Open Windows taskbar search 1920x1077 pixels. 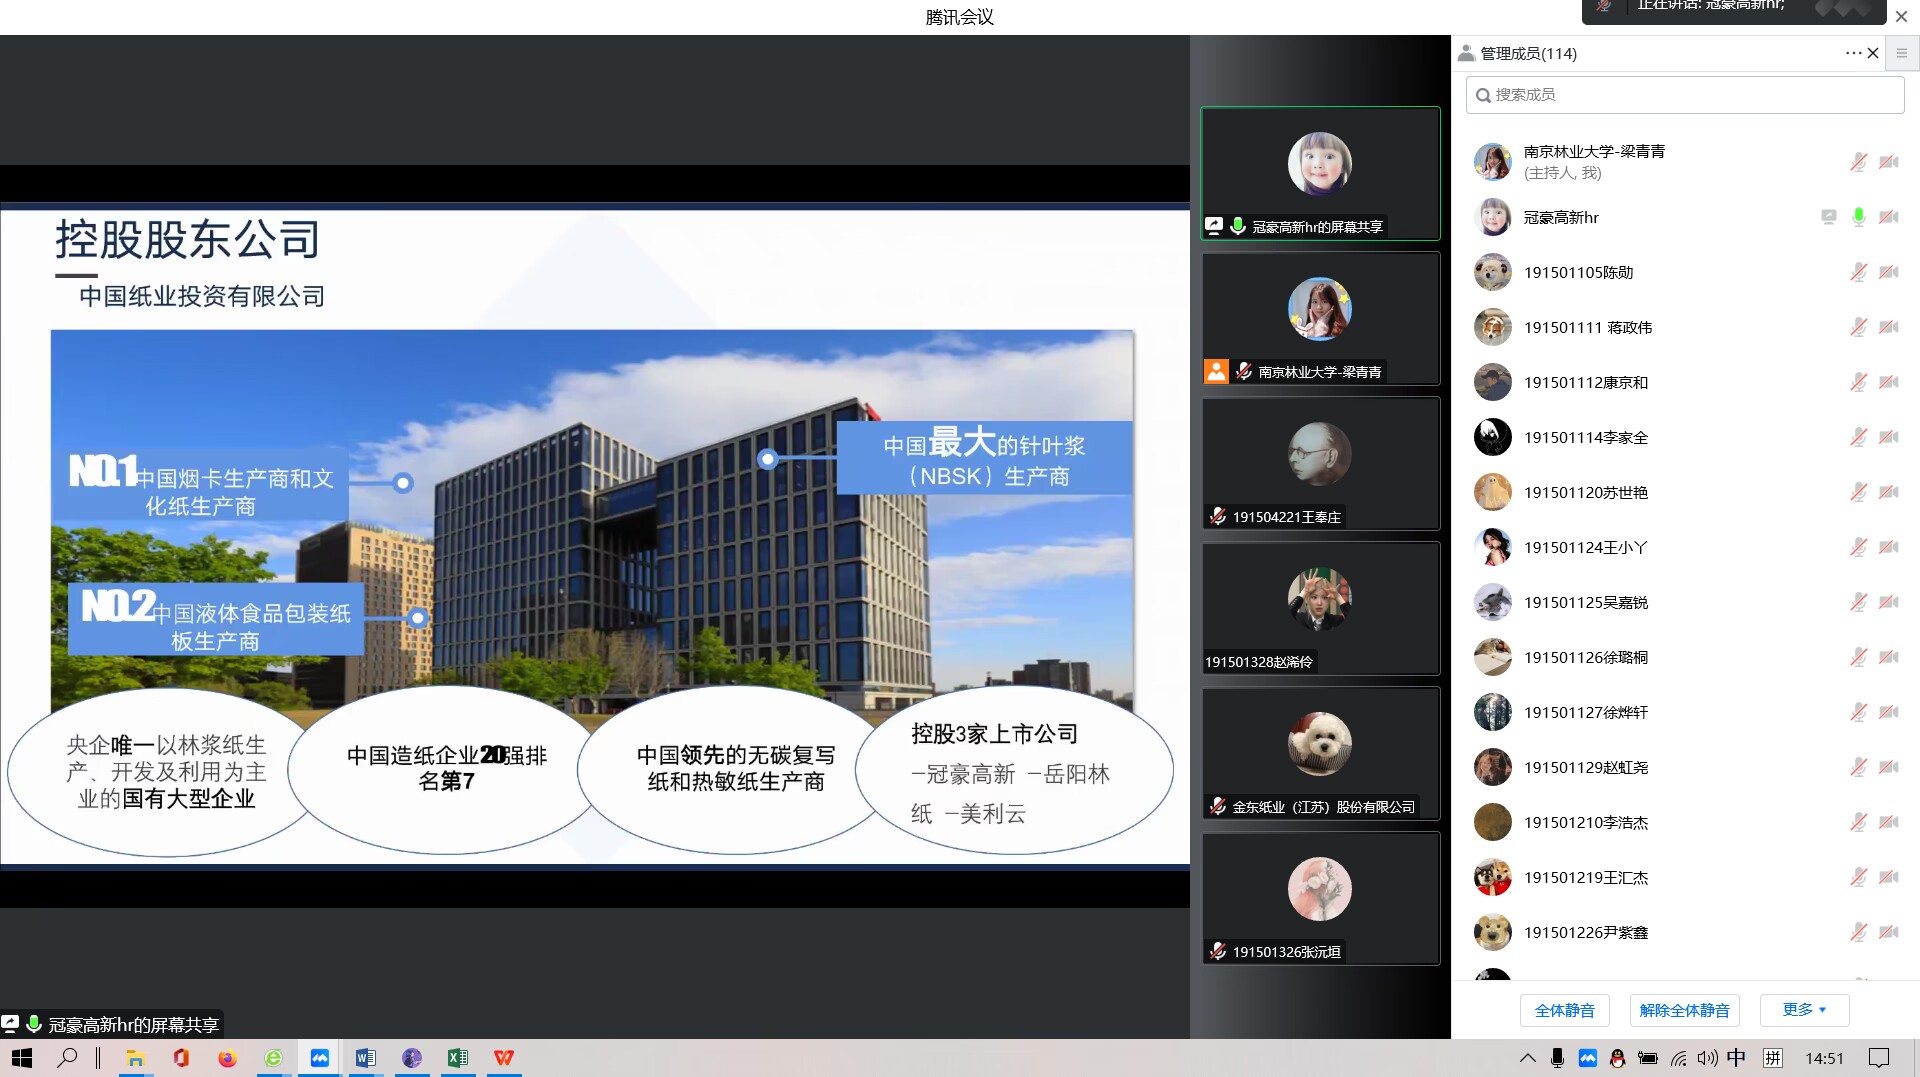coord(68,1058)
